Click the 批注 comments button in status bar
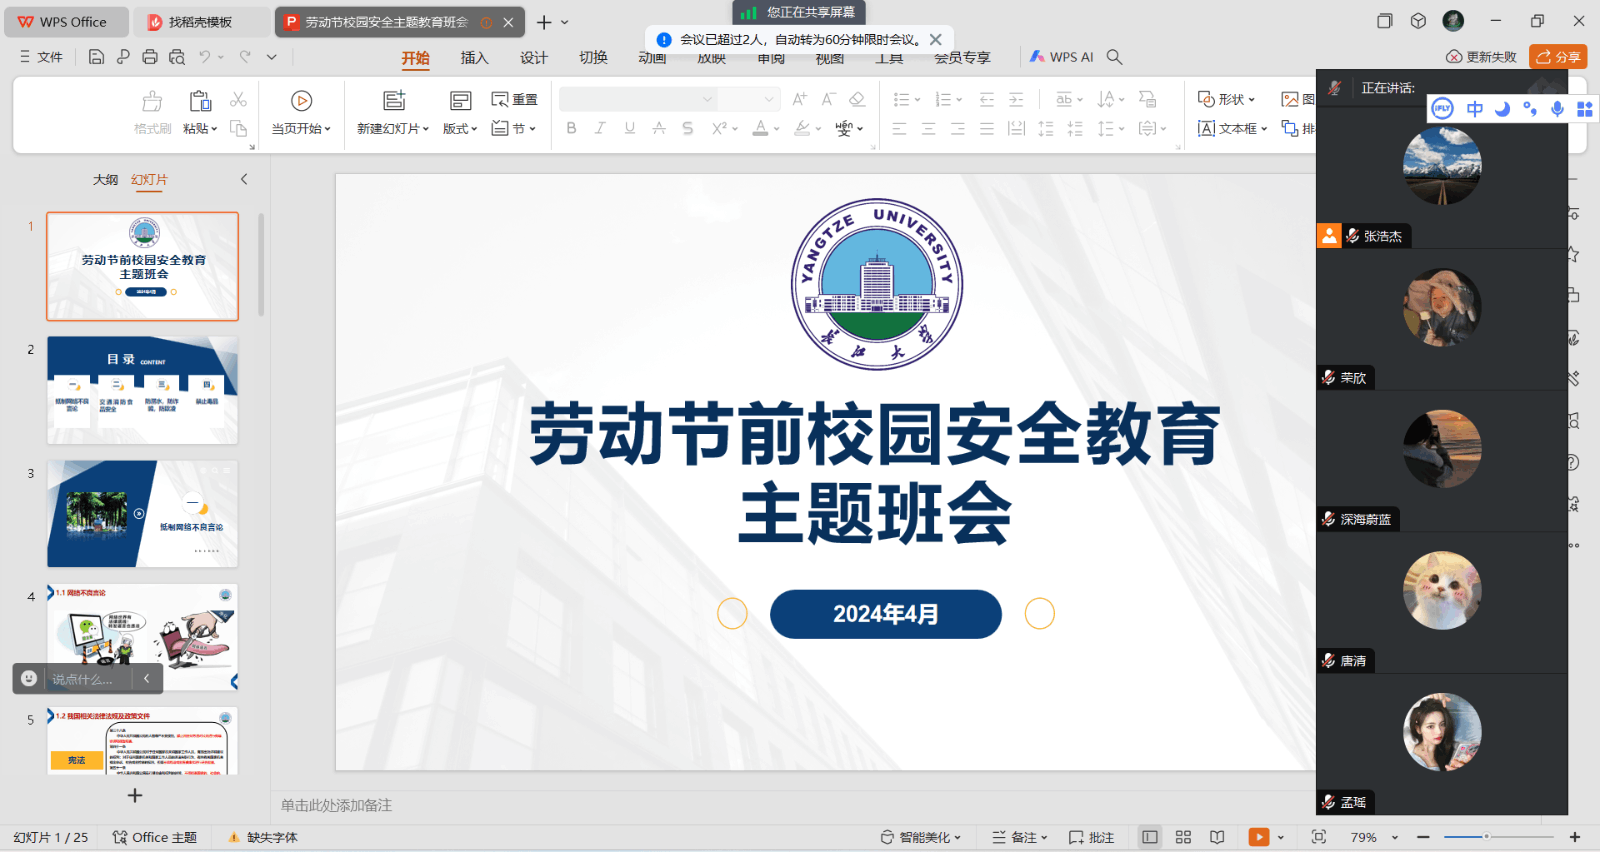 coord(1091,837)
